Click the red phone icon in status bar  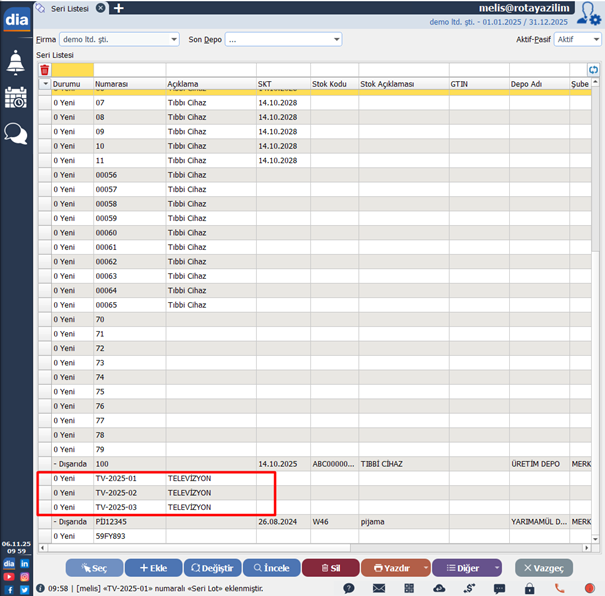(561, 589)
